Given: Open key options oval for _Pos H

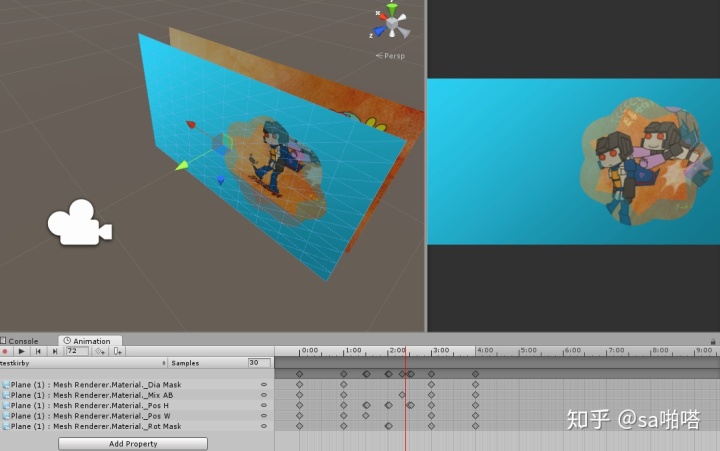Looking at the screenshot, I should [264, 406].
